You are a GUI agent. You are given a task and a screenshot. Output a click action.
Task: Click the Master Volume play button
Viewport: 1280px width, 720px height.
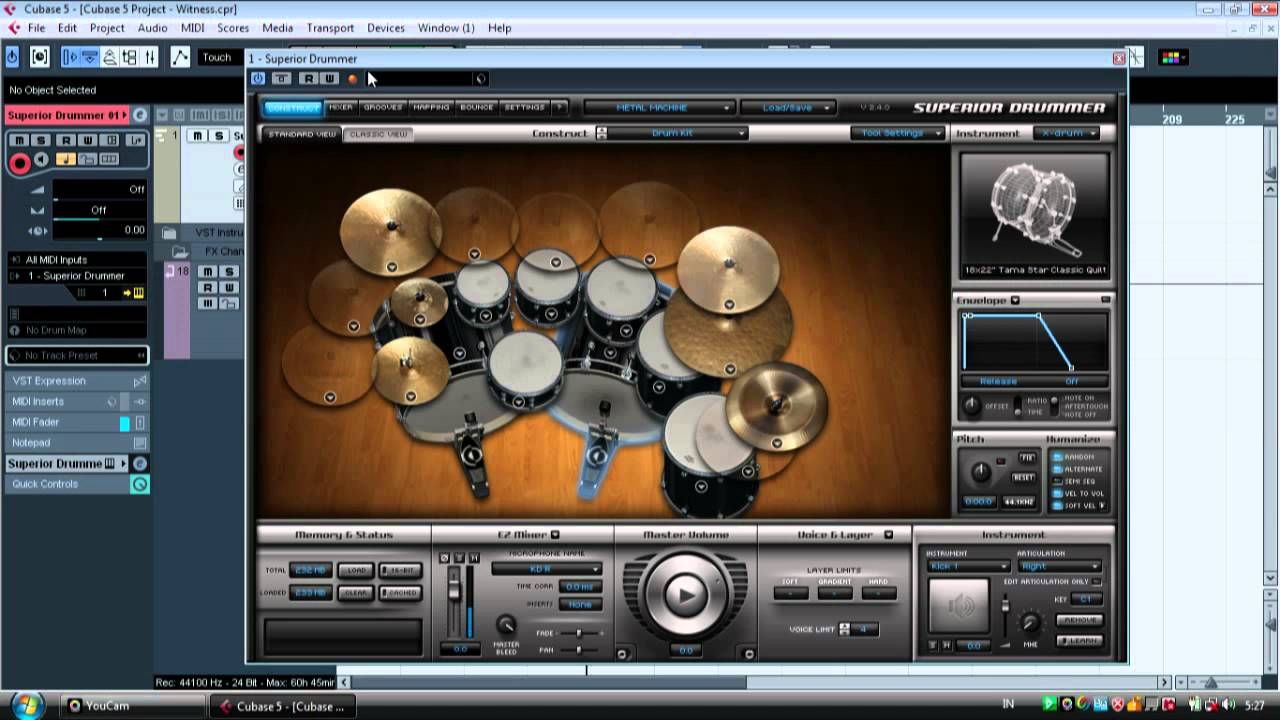pyautogui.click(x=686, y=595)
